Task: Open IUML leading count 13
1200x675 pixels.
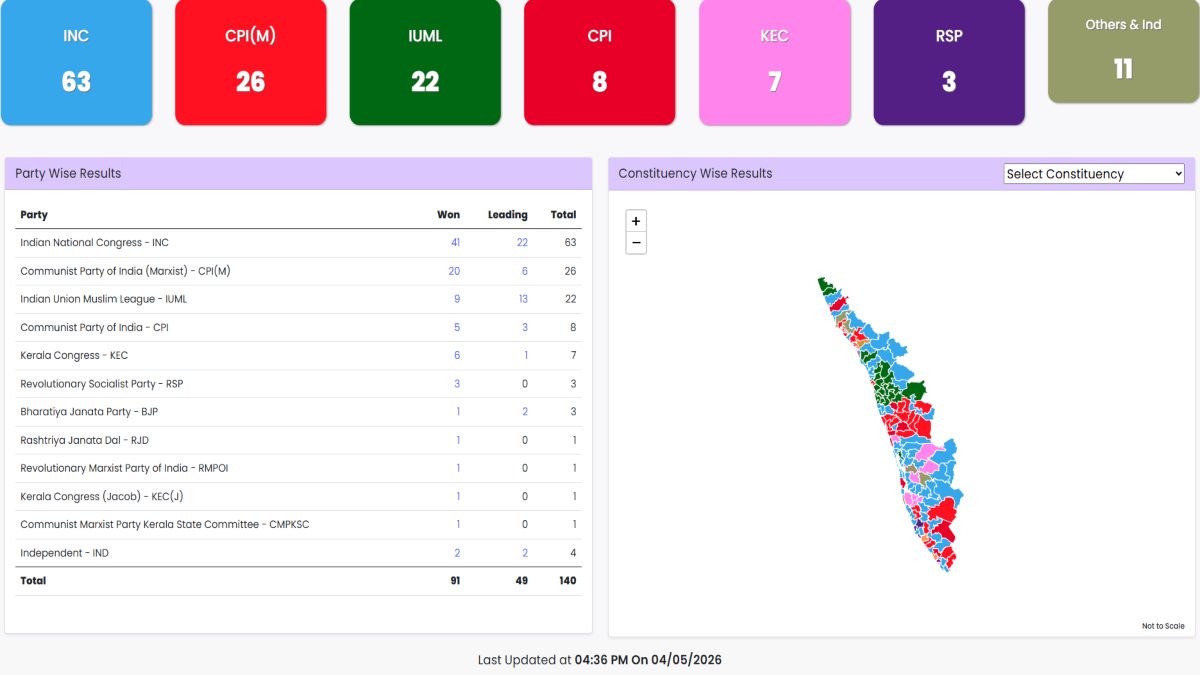Action: (523, 299)
